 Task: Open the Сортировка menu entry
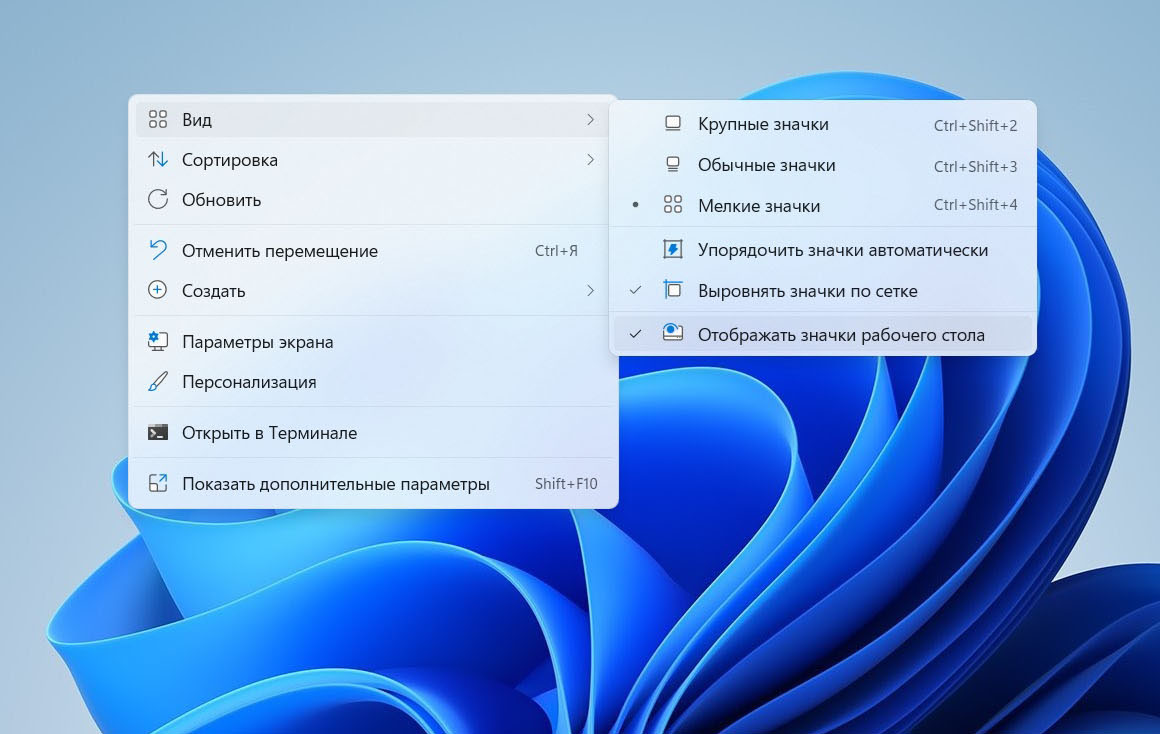pos(372,159)
